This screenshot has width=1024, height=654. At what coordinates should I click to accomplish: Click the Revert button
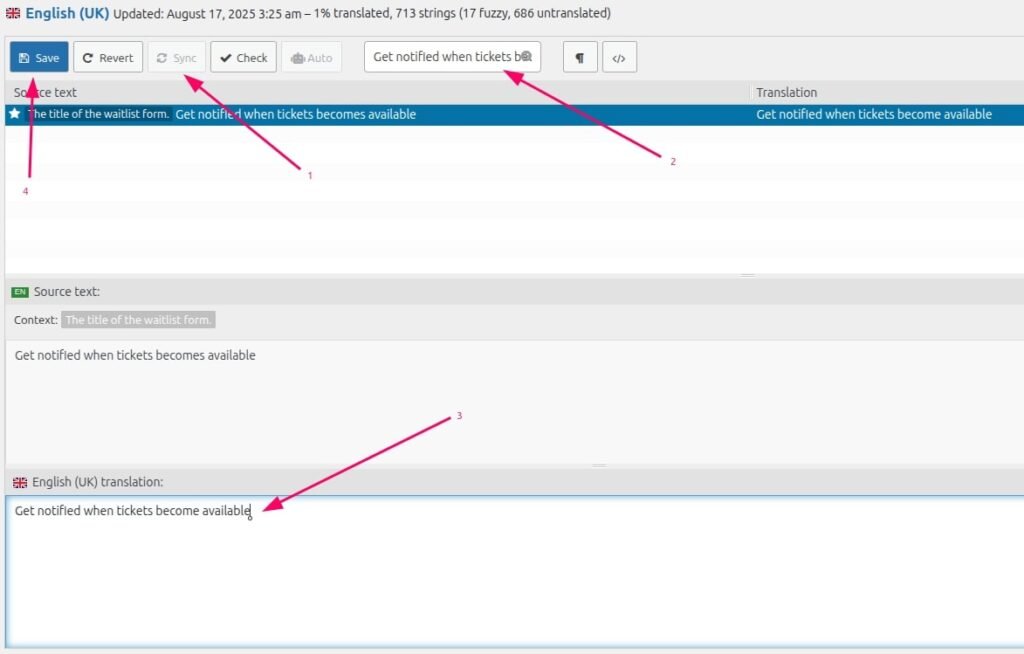tap(108, 58)
